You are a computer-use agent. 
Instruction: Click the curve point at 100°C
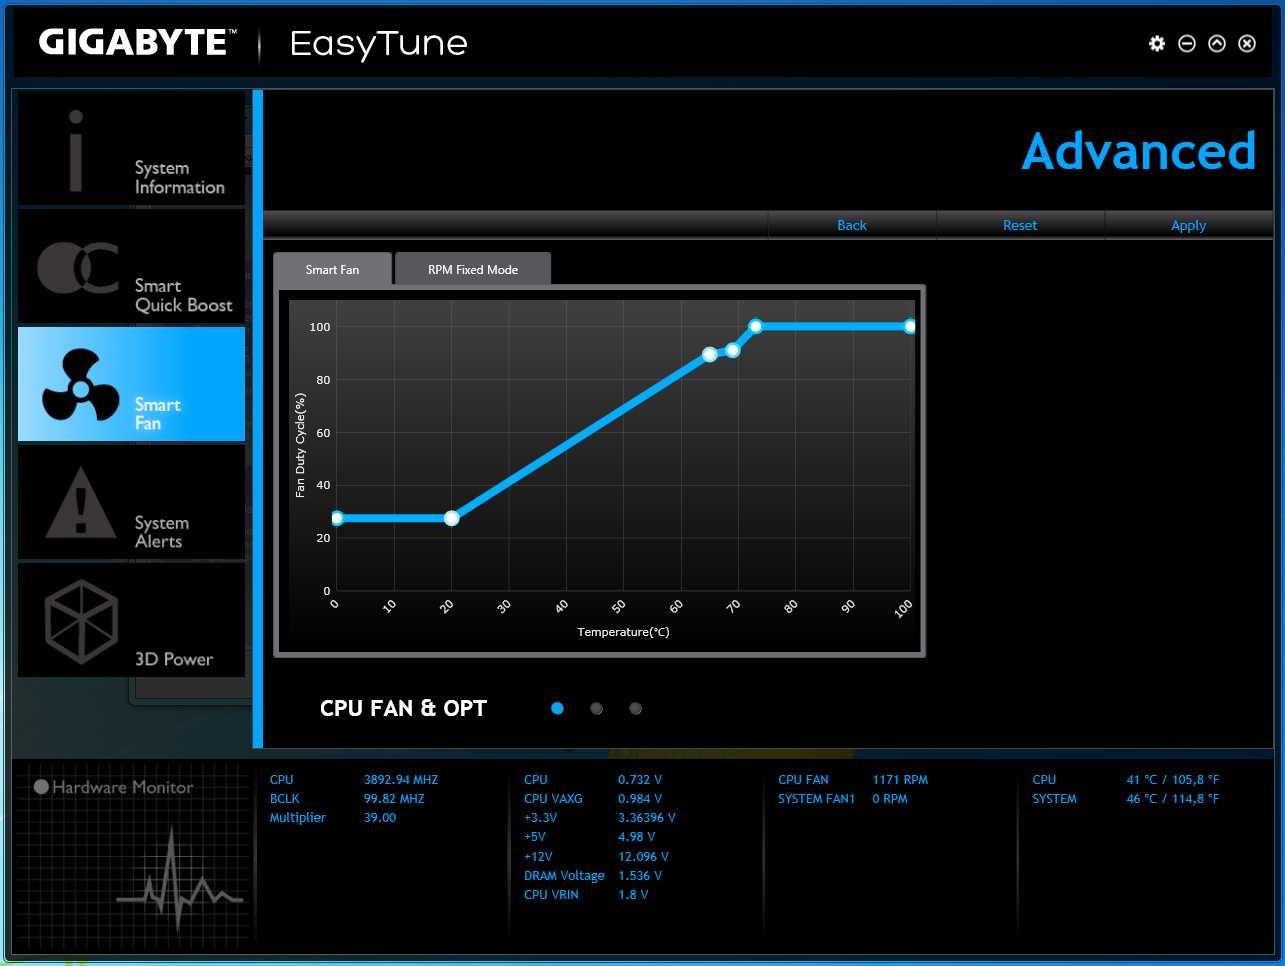click(910, 326)
